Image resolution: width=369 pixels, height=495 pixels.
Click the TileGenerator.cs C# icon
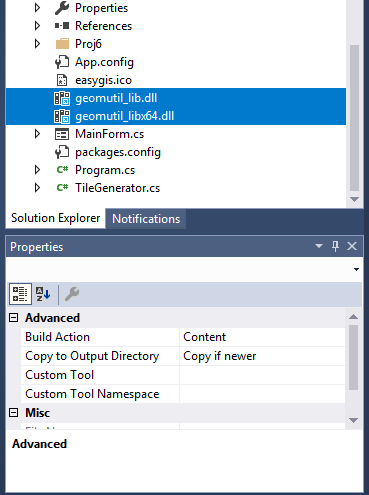coord(62,188)
